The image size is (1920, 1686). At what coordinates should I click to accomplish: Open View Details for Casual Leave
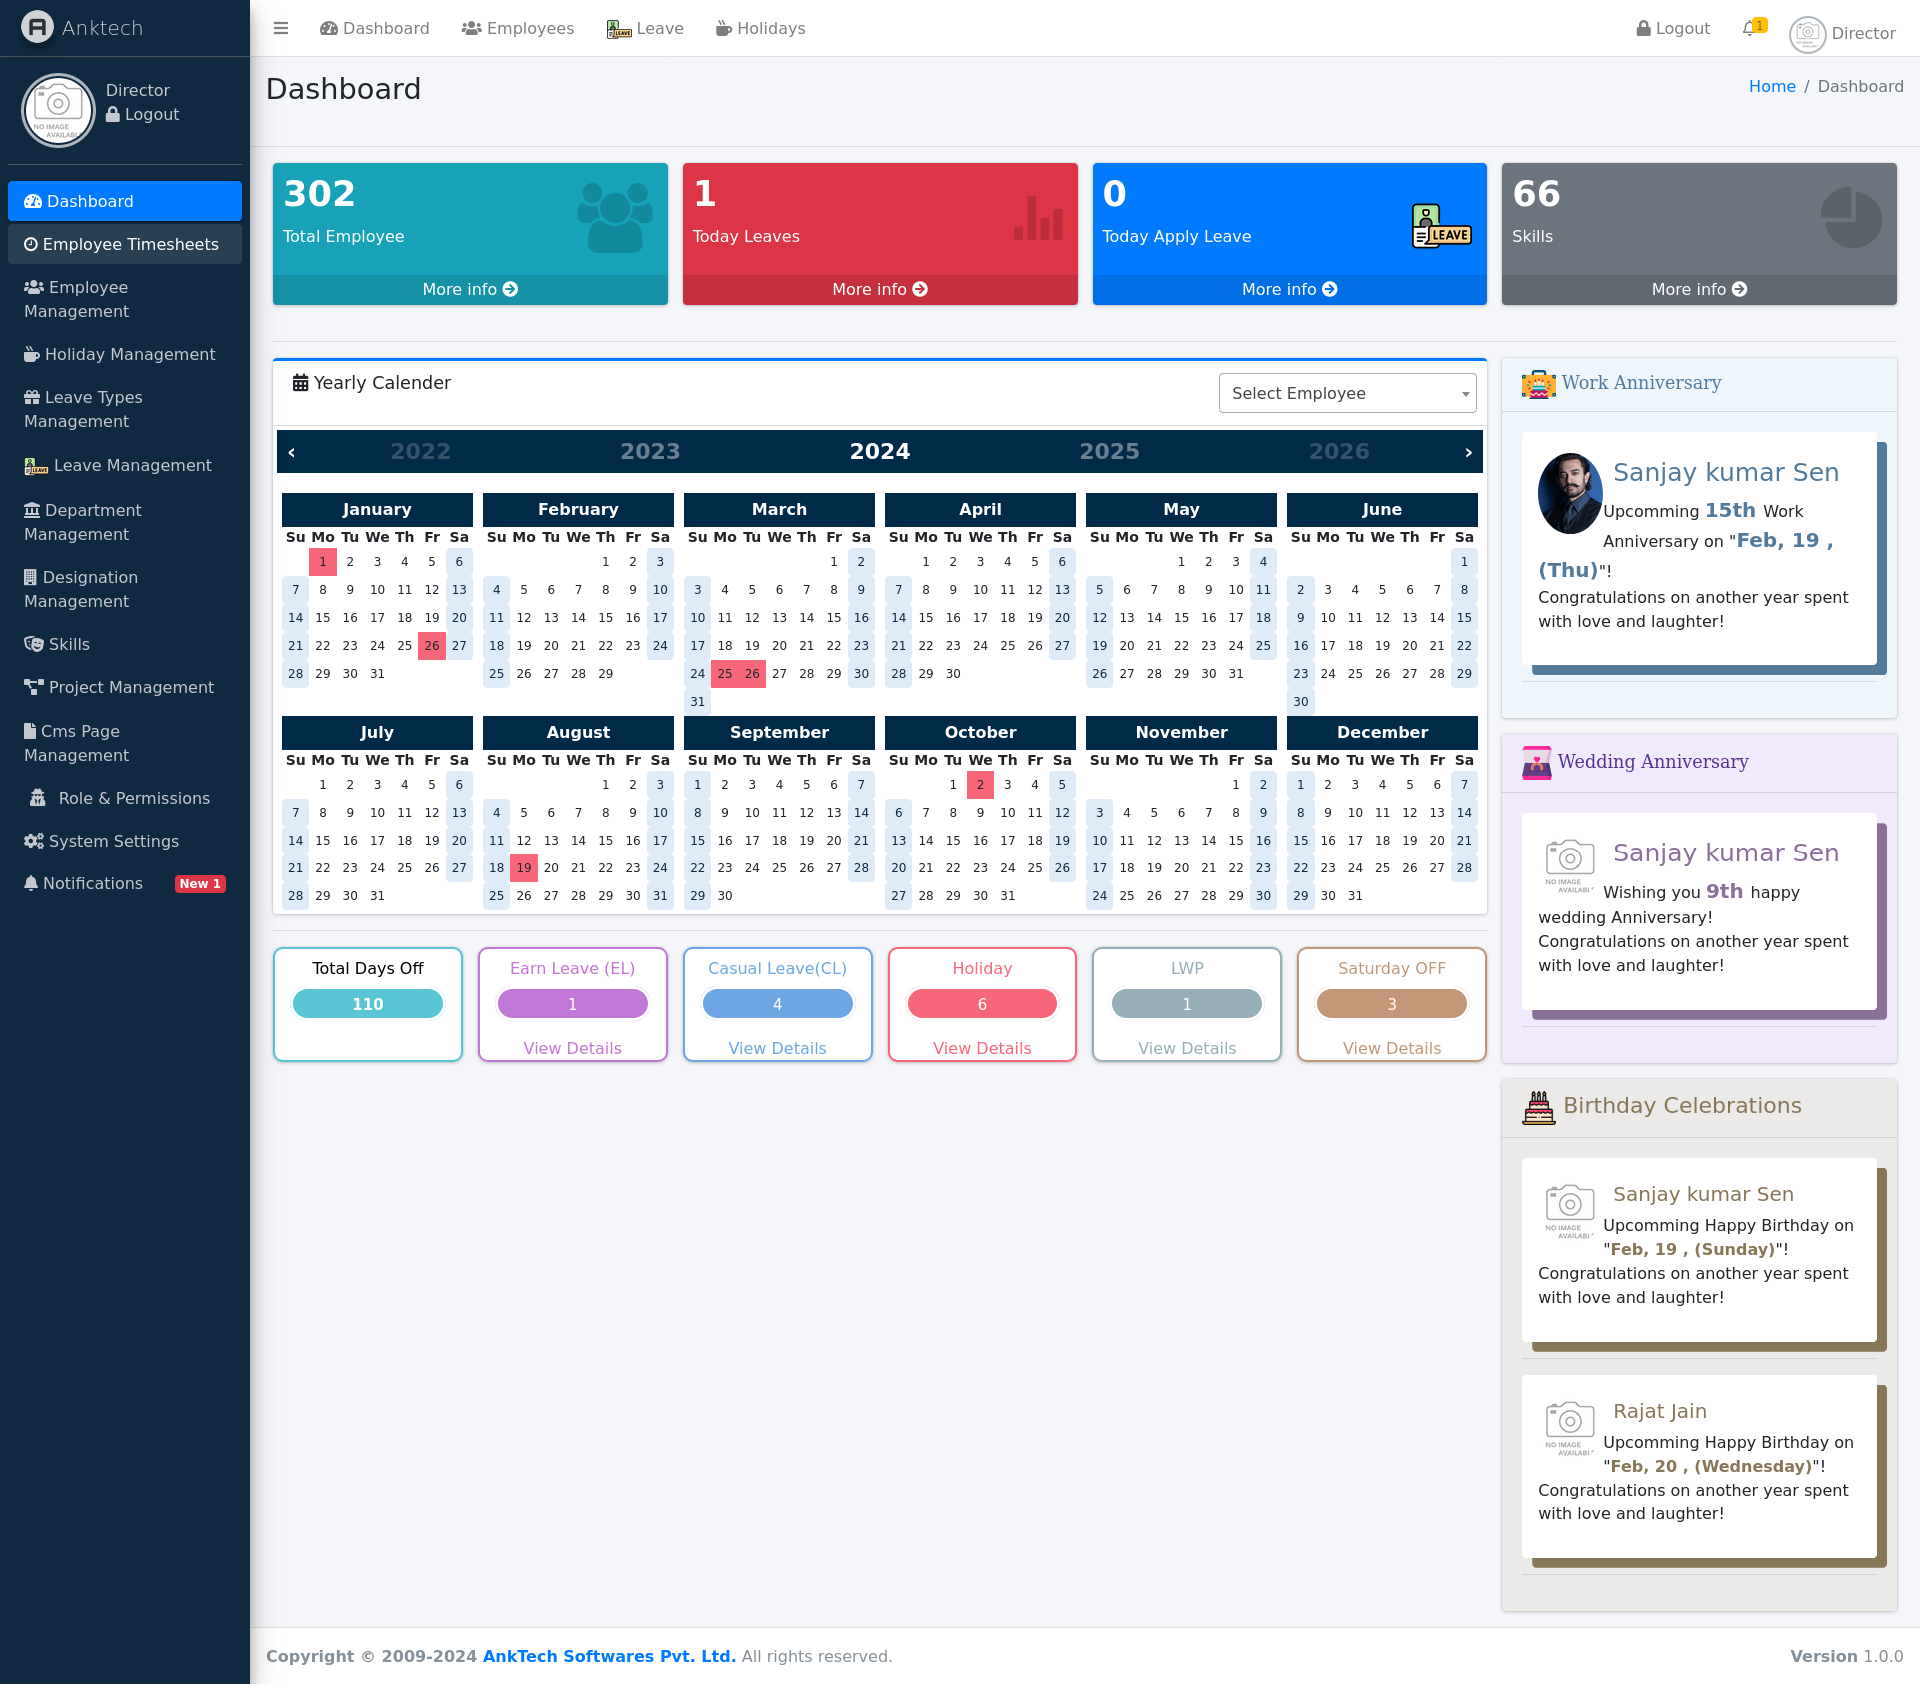click(777, 1048)
